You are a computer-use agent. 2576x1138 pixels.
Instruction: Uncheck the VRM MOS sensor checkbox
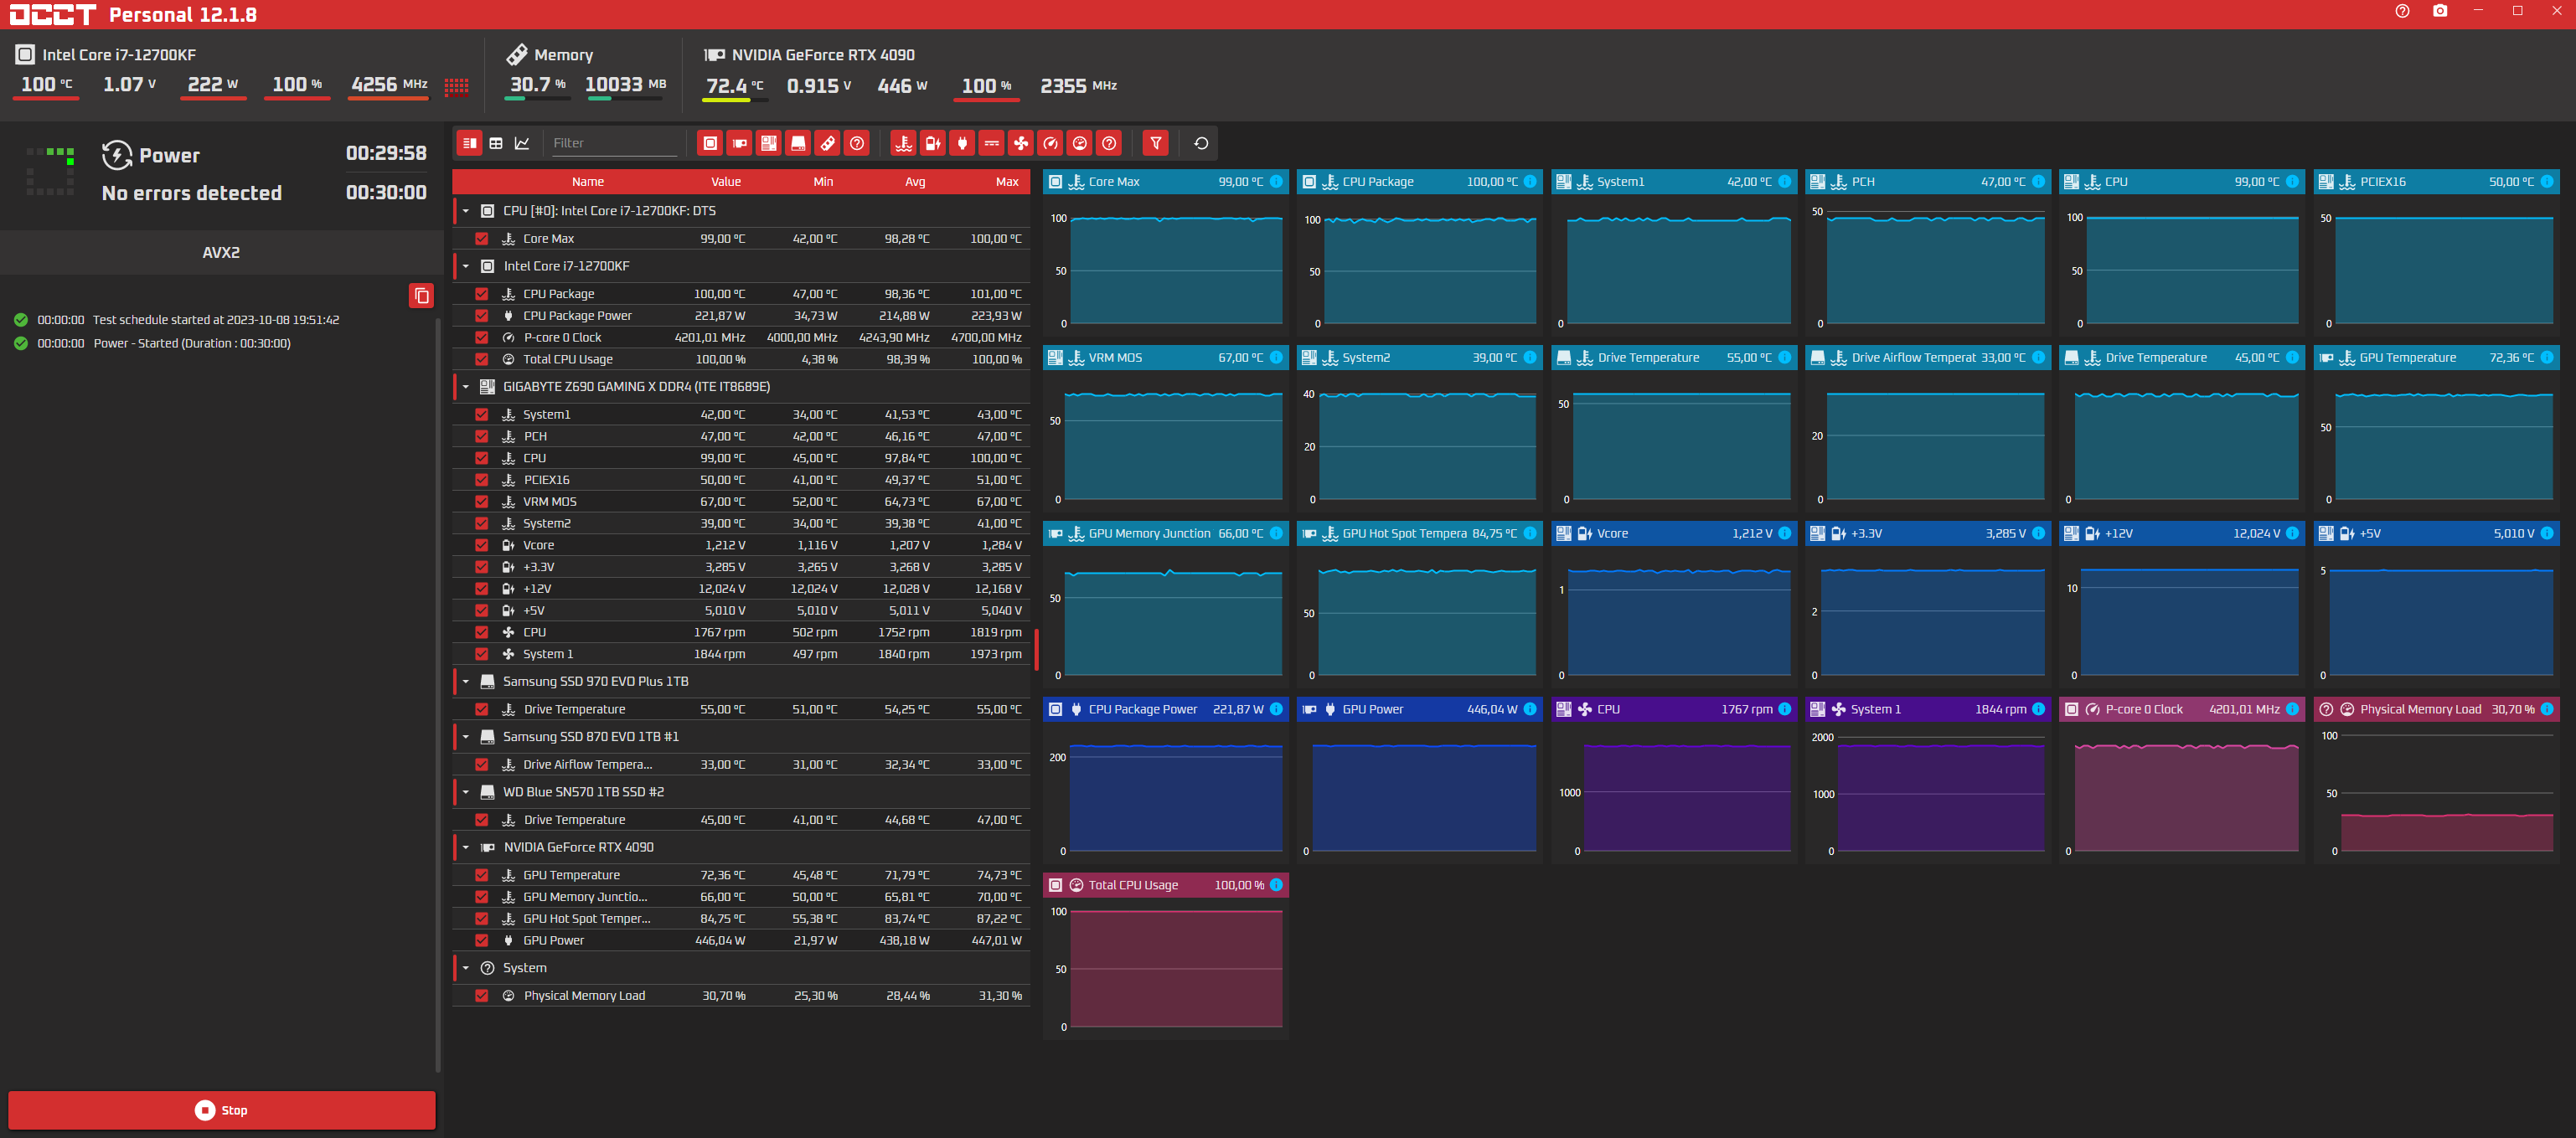(481, 502)
